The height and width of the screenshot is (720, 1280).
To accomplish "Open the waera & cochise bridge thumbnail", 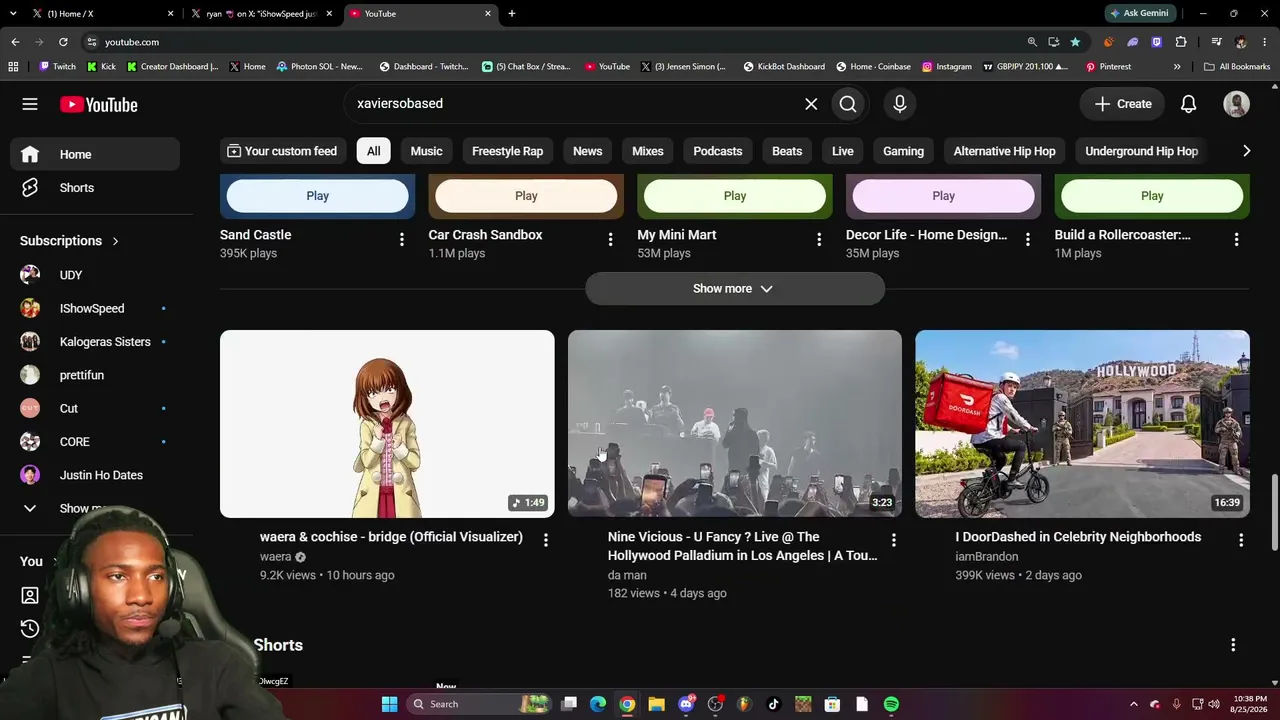I will [387, 424].
